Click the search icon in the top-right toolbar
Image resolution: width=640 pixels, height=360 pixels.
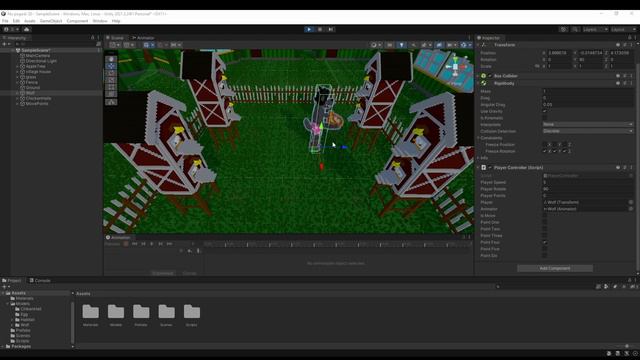tap(575, 29)
